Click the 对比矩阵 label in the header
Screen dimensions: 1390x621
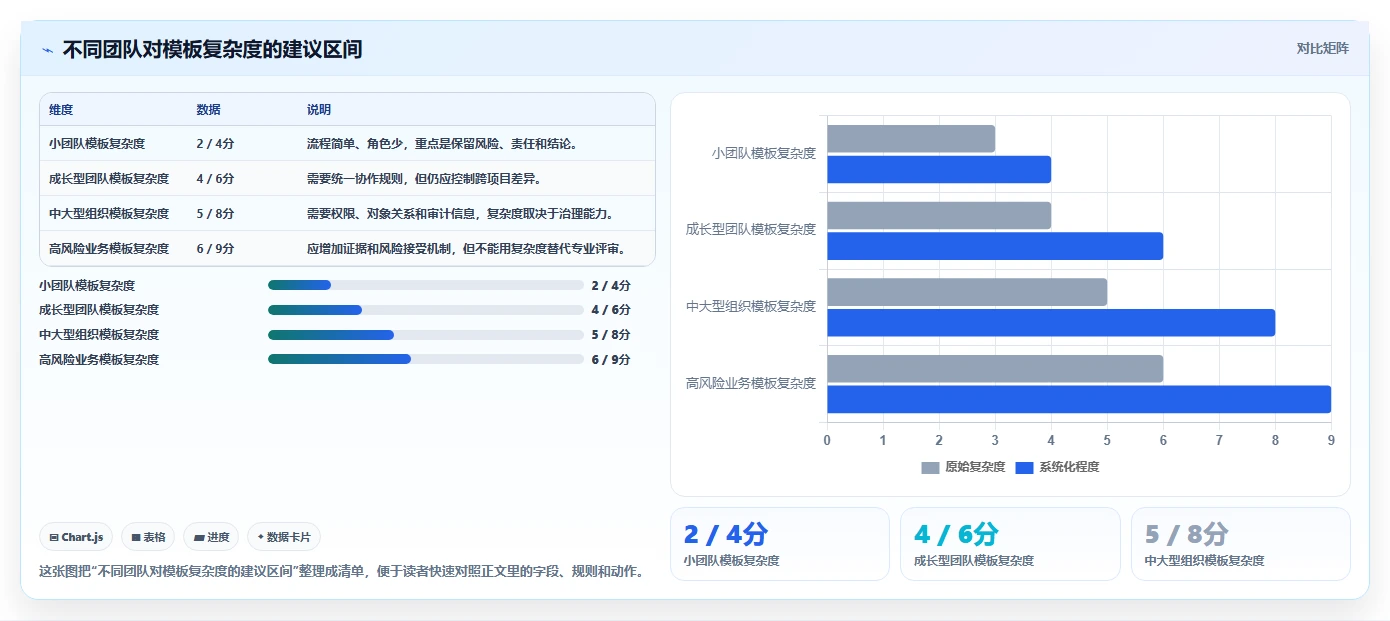[x=1322, y=48]
